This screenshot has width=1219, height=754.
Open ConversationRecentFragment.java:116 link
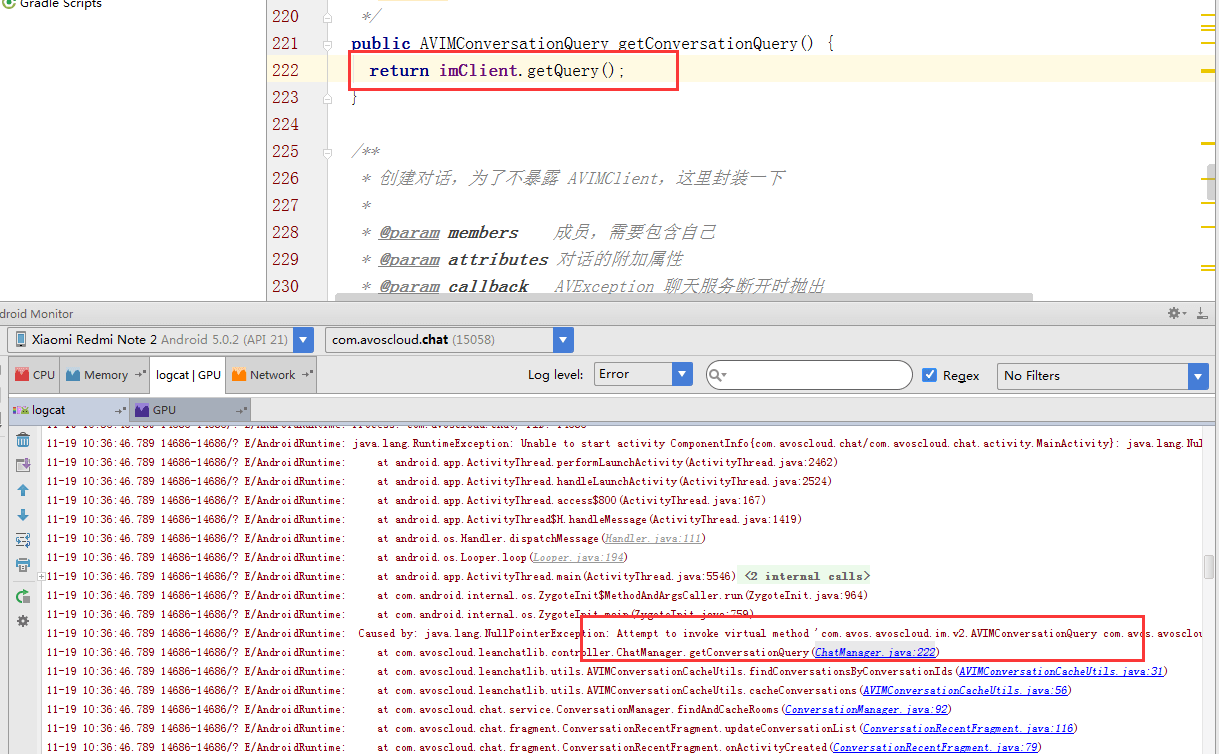pyautogui.click(x=967, y=729)
